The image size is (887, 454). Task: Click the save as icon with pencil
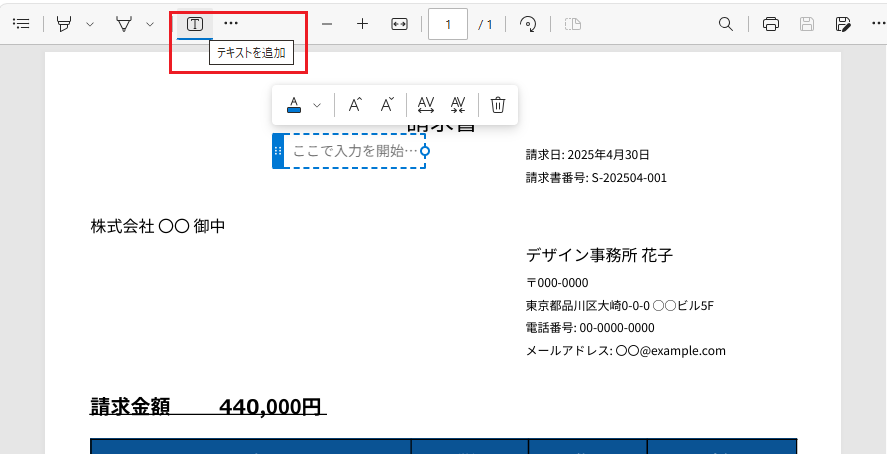[843, 24]
